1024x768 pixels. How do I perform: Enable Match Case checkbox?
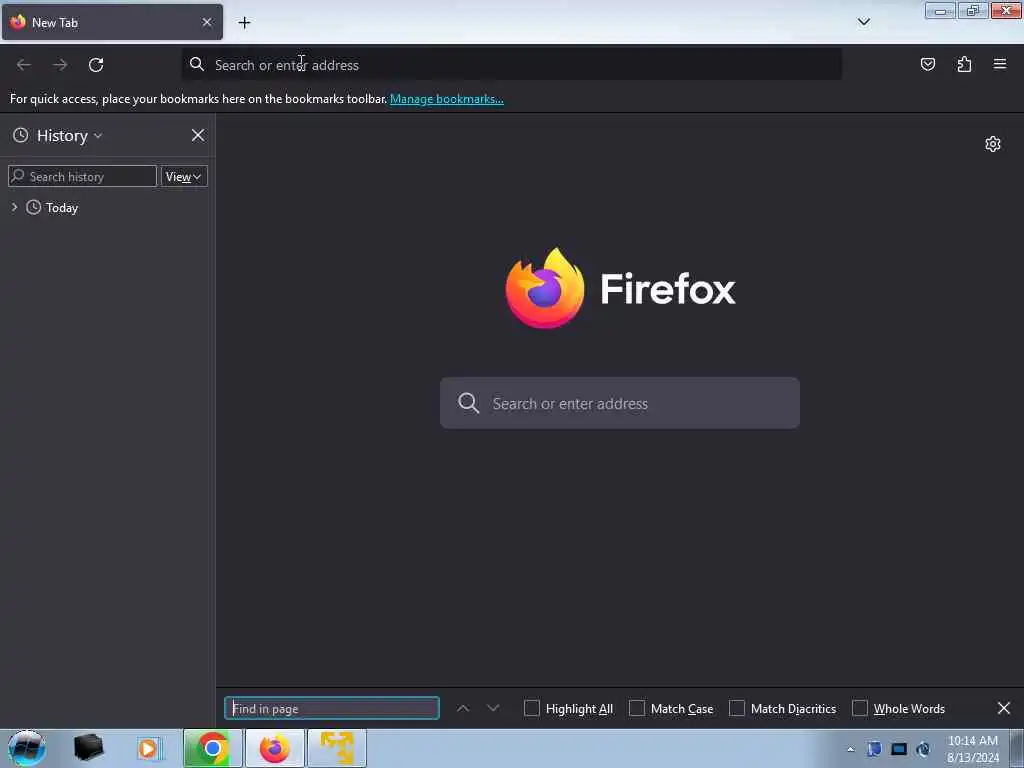pyautogui.click(x=637, y=708)
